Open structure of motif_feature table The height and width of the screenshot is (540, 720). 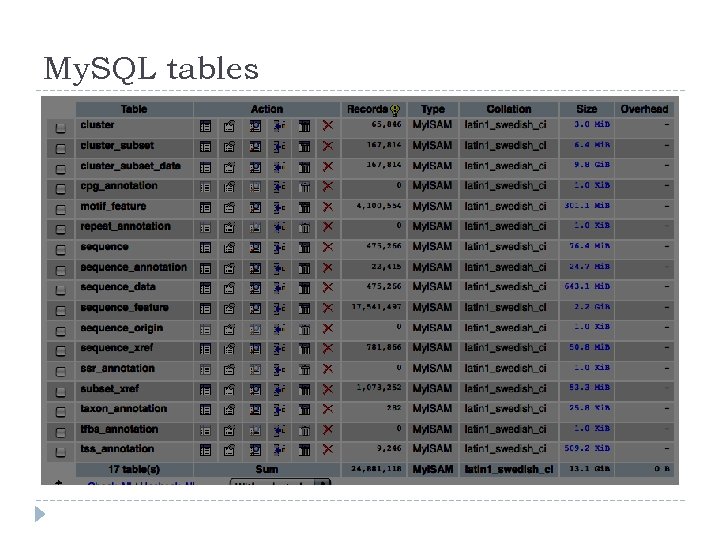click(x=229, y=208)
